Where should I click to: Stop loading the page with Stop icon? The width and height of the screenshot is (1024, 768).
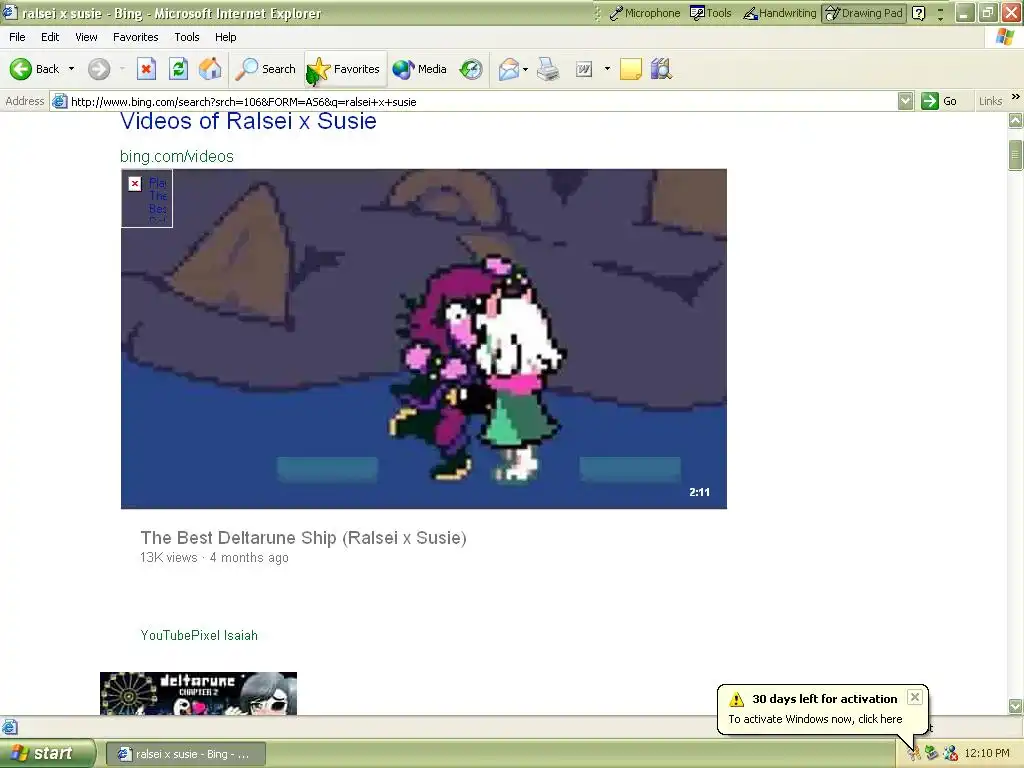tap(146, 69)
